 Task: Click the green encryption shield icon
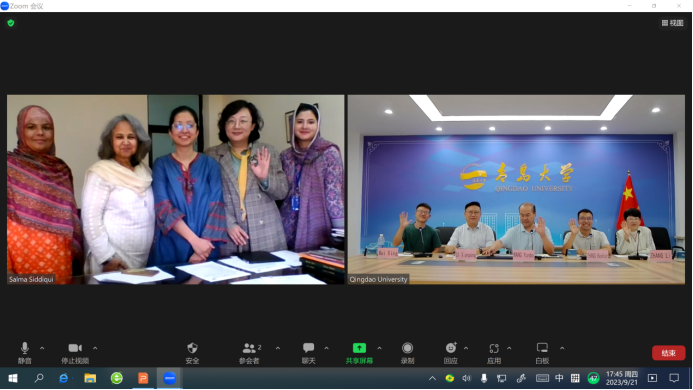[11, 23]
